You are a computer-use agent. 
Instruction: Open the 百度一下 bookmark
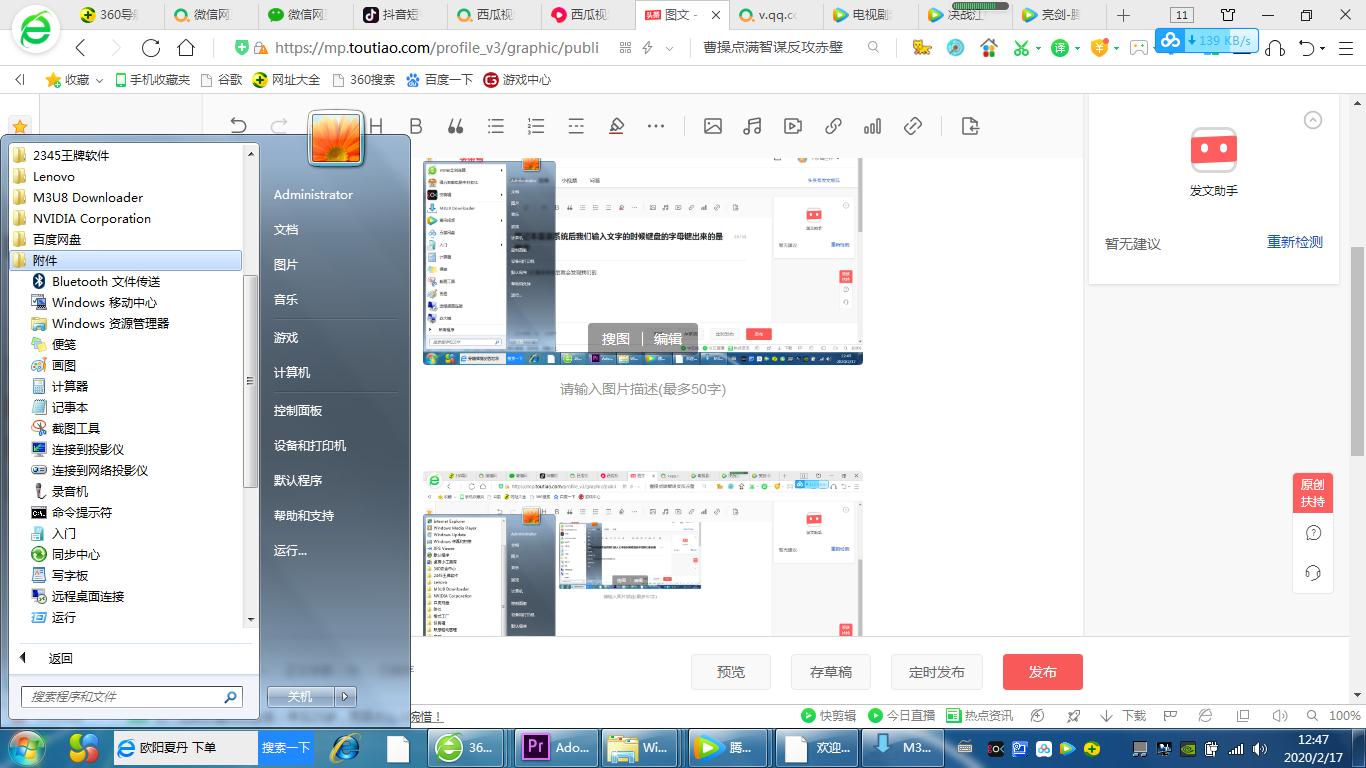pyautogui.click(x=439, y=80)
